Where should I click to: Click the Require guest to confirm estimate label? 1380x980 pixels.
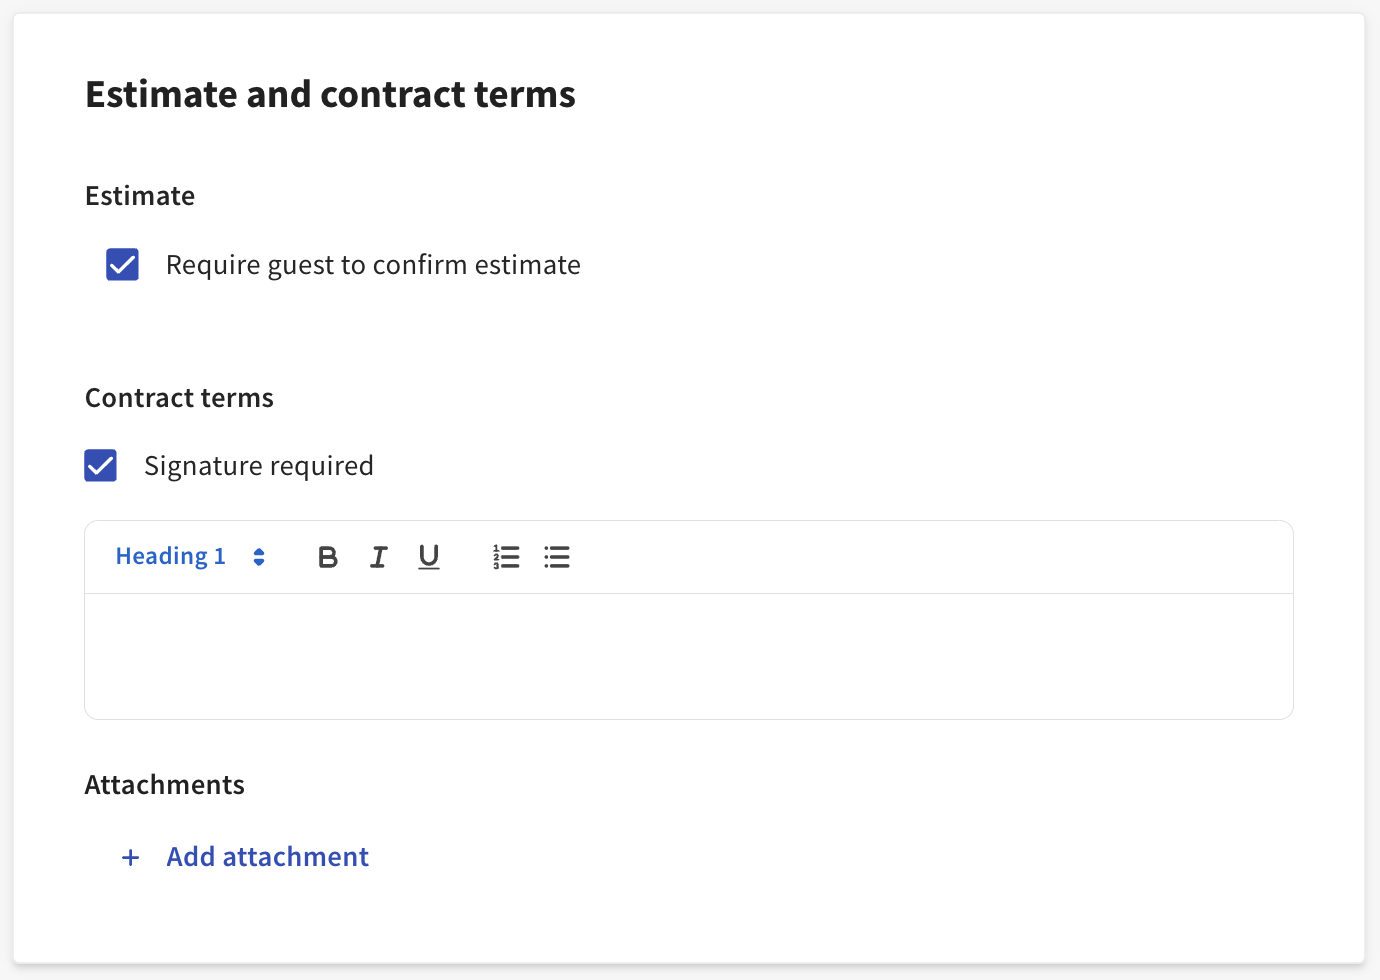point(373,265)
